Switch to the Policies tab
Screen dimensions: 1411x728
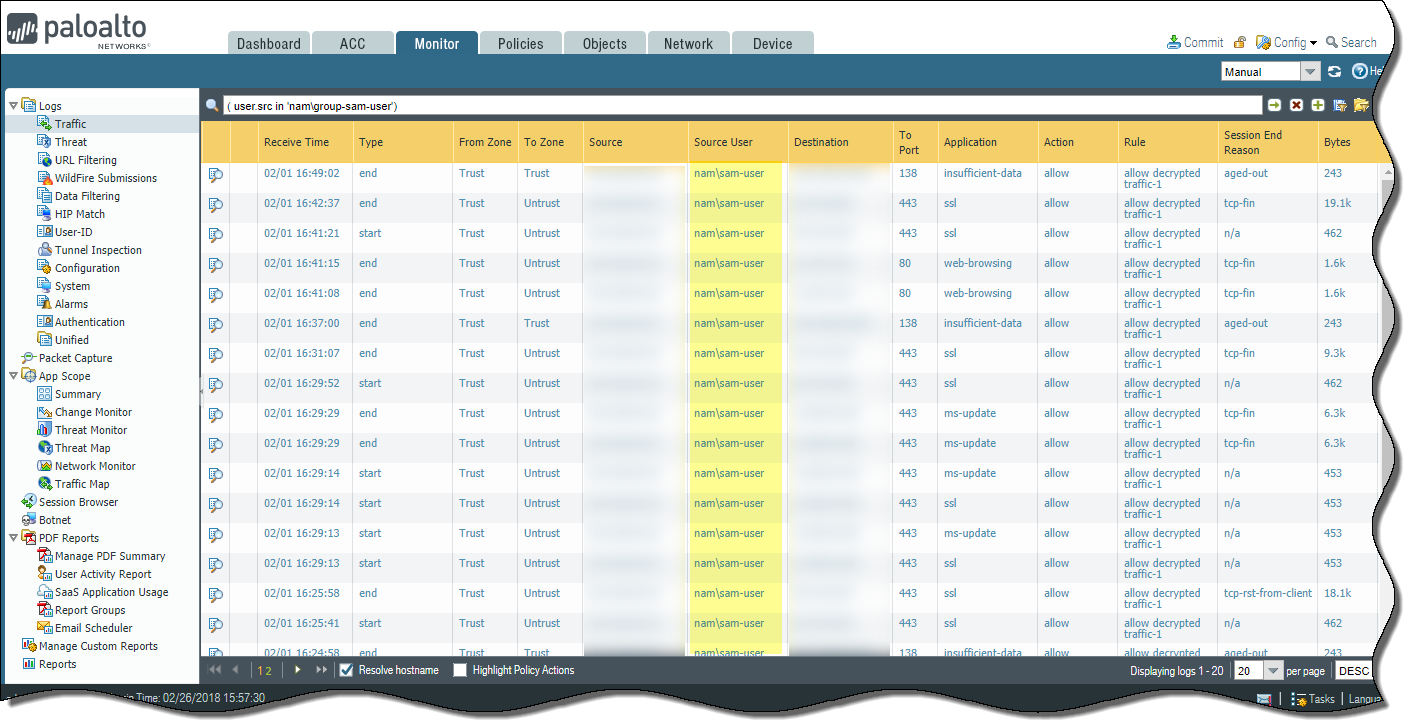(520, 44)
